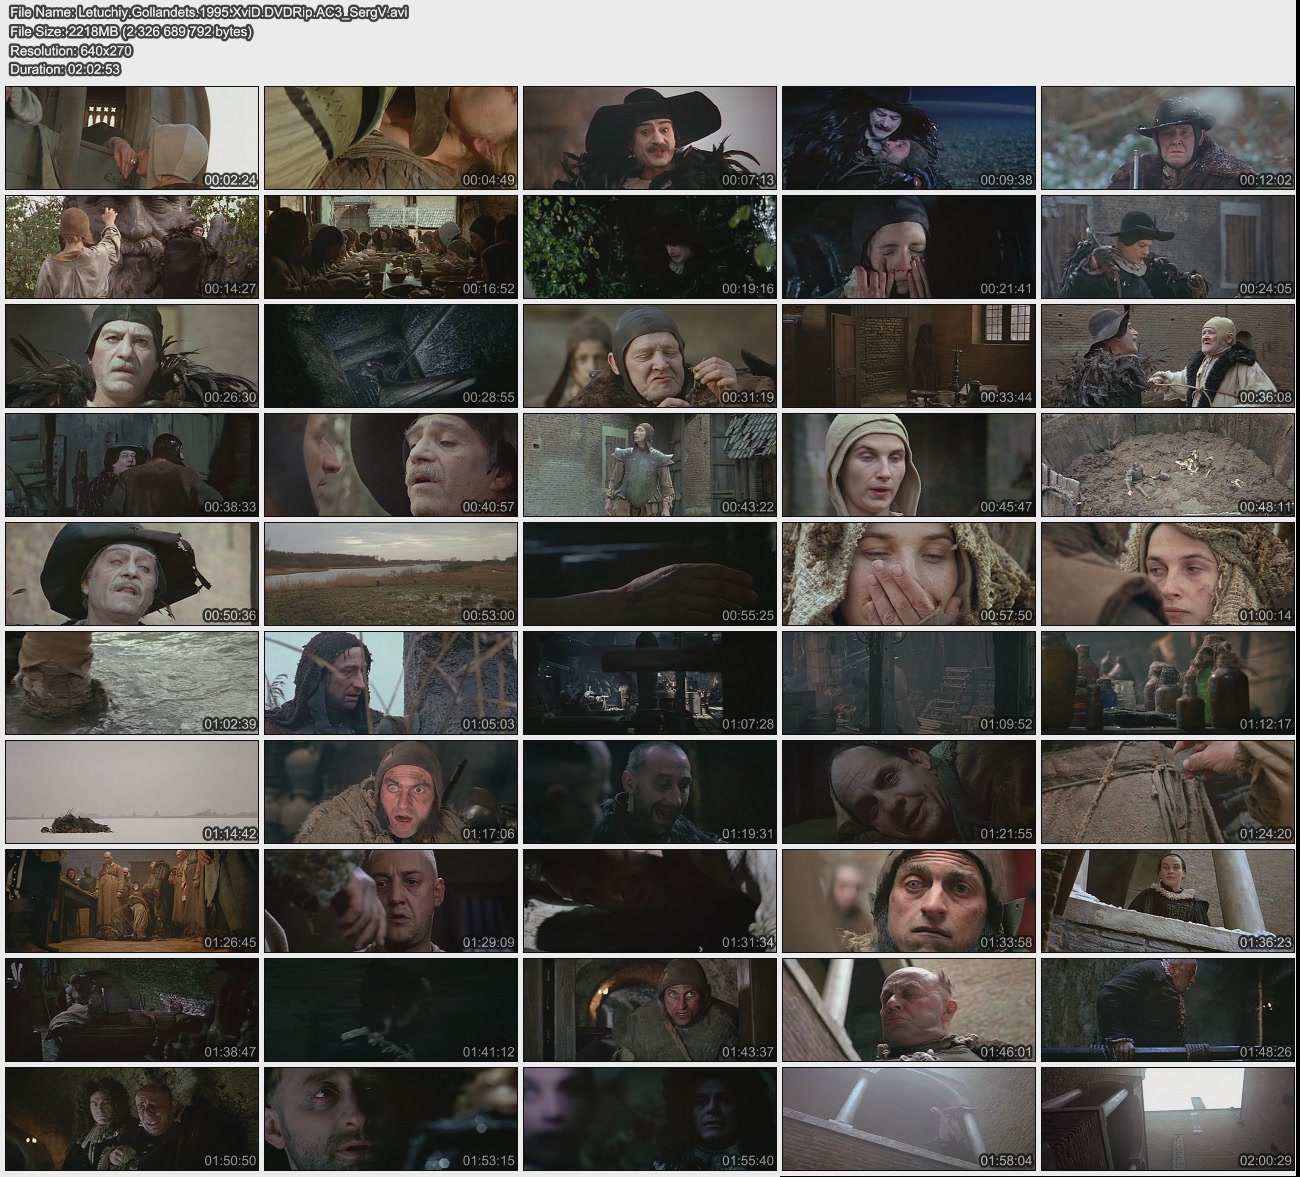Open the bottles thumbnail at 01:12:17
The height and width of the screenshot is (1177, 1300).
[1167, 683]
